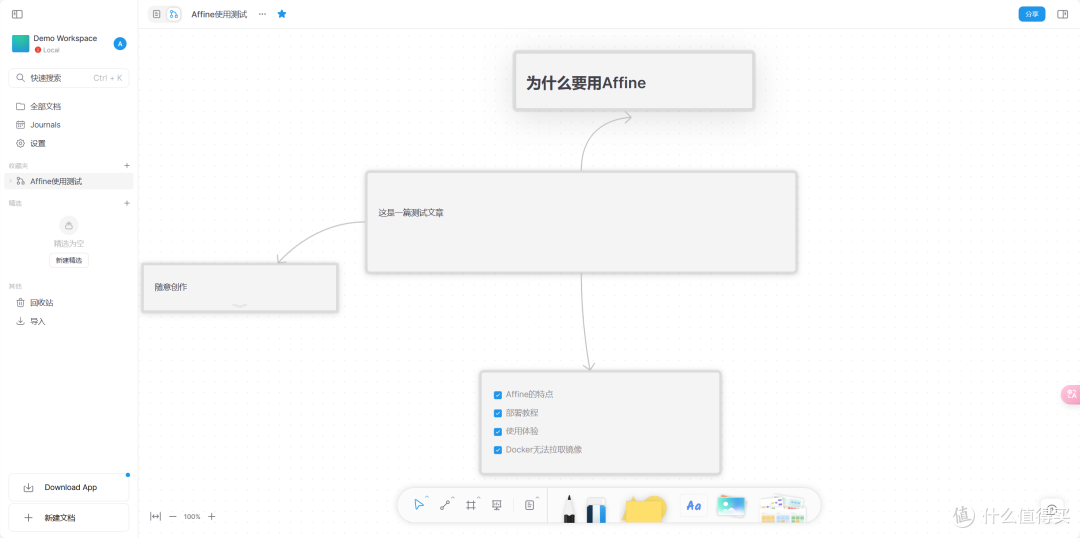Expand the 随意创作 note collapse handle
The image size is (1080, 538).
(240, 304)
